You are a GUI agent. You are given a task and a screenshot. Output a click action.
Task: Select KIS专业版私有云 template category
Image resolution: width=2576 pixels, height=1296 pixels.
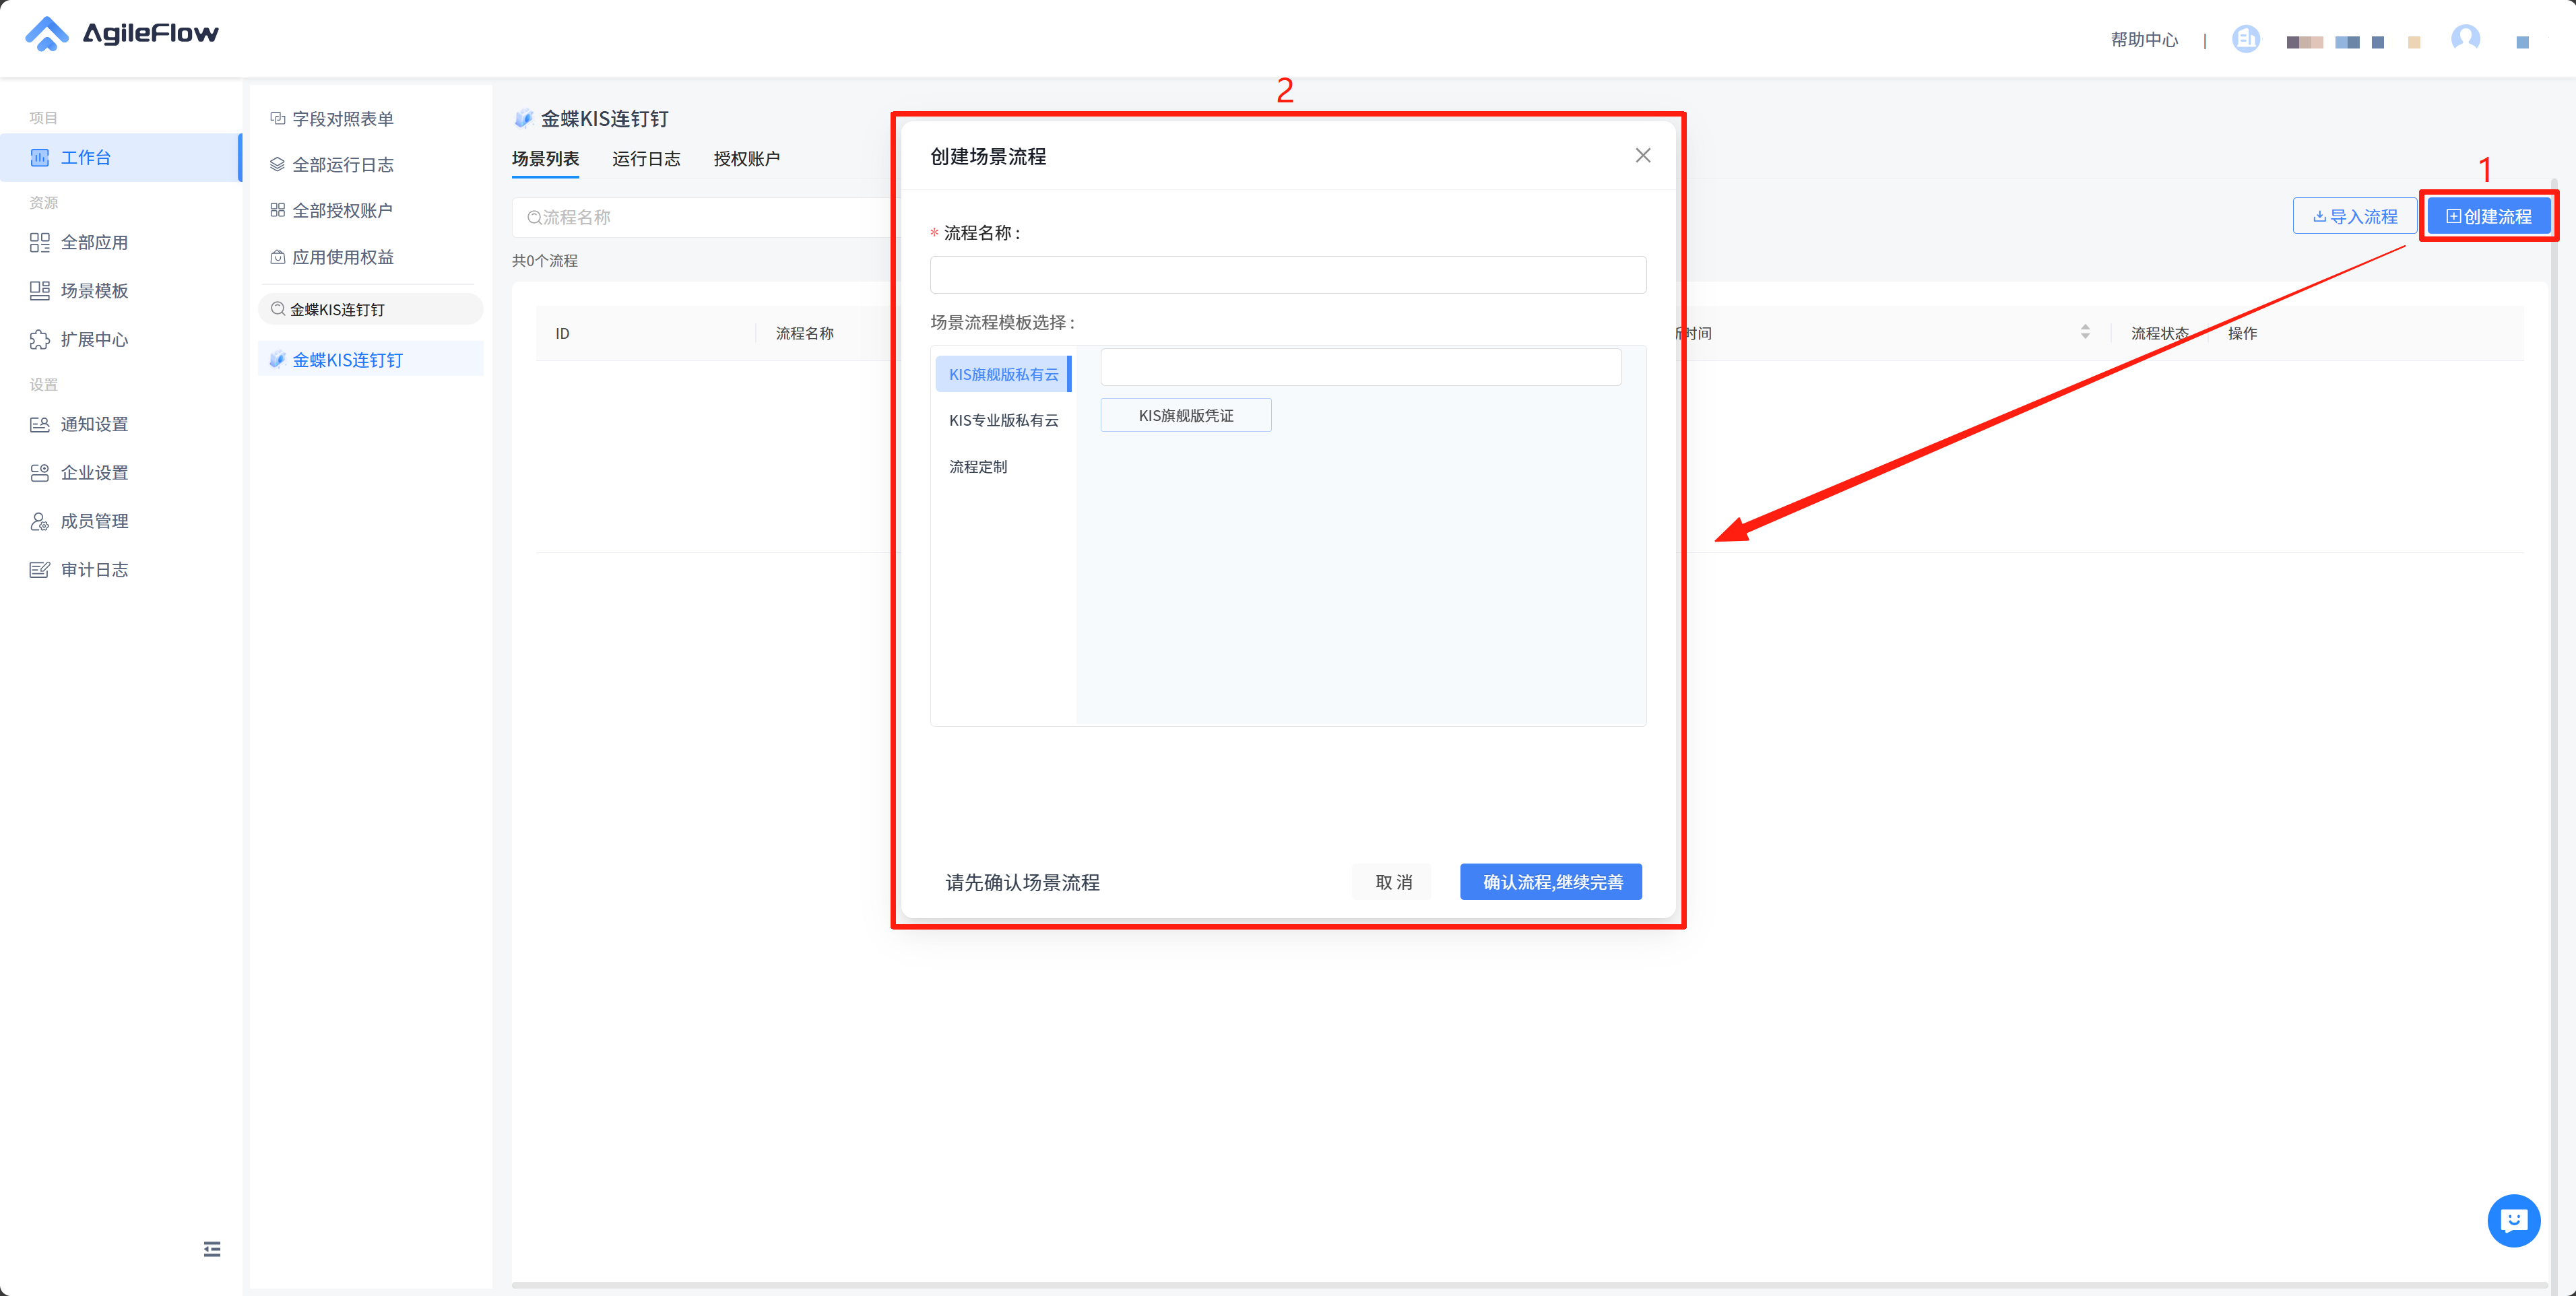[x=1003, y=420]
